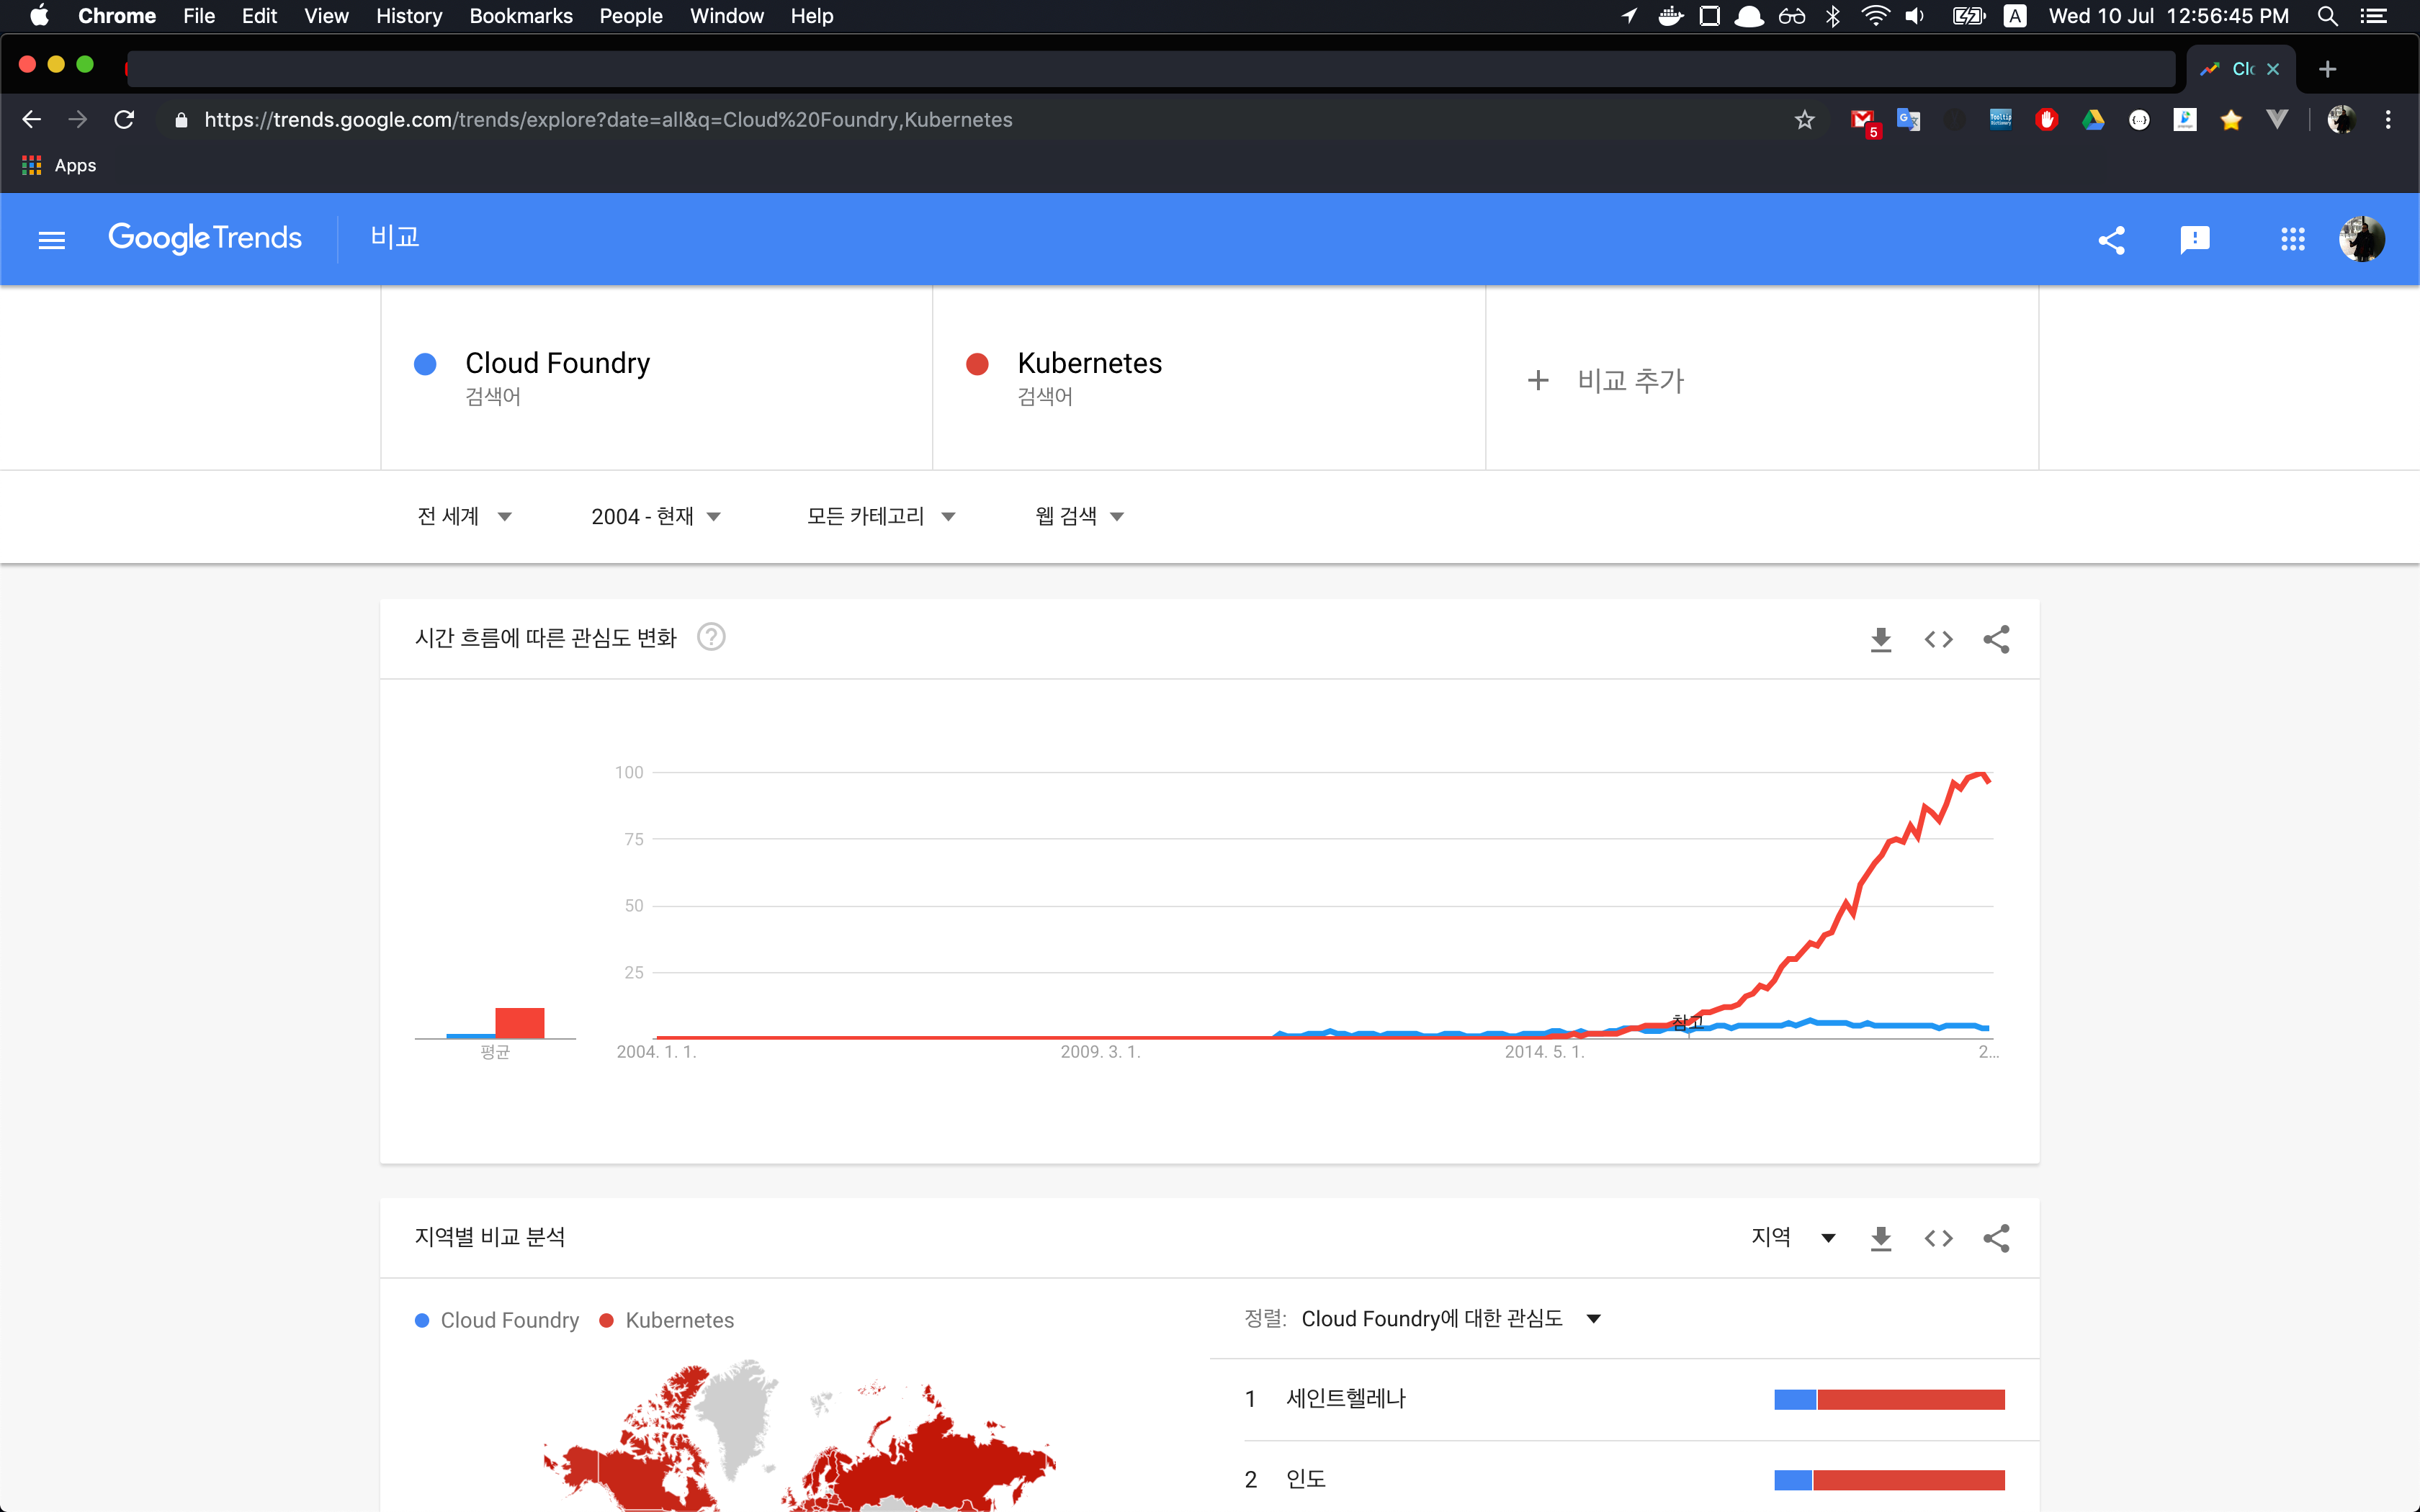Open the 웹 검색 search type dropdown
The image size is (2420, 1512).
1080,516
